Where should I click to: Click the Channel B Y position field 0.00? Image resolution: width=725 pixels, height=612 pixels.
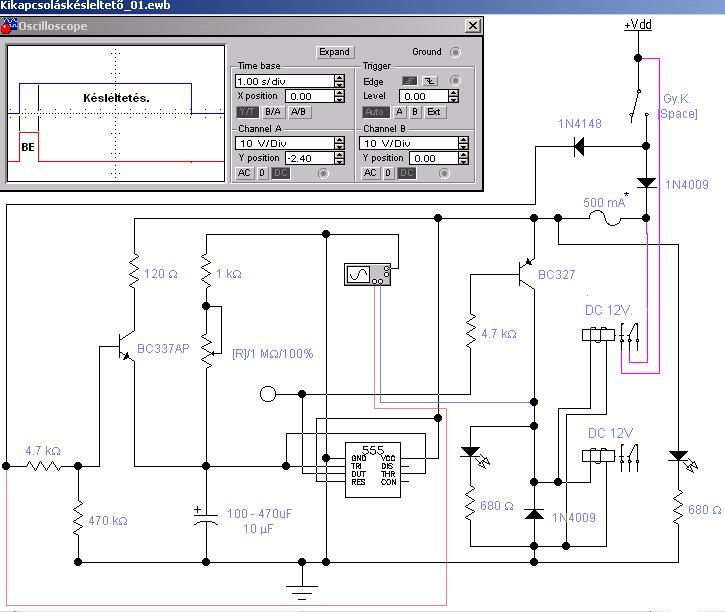[x=433, y=159]
